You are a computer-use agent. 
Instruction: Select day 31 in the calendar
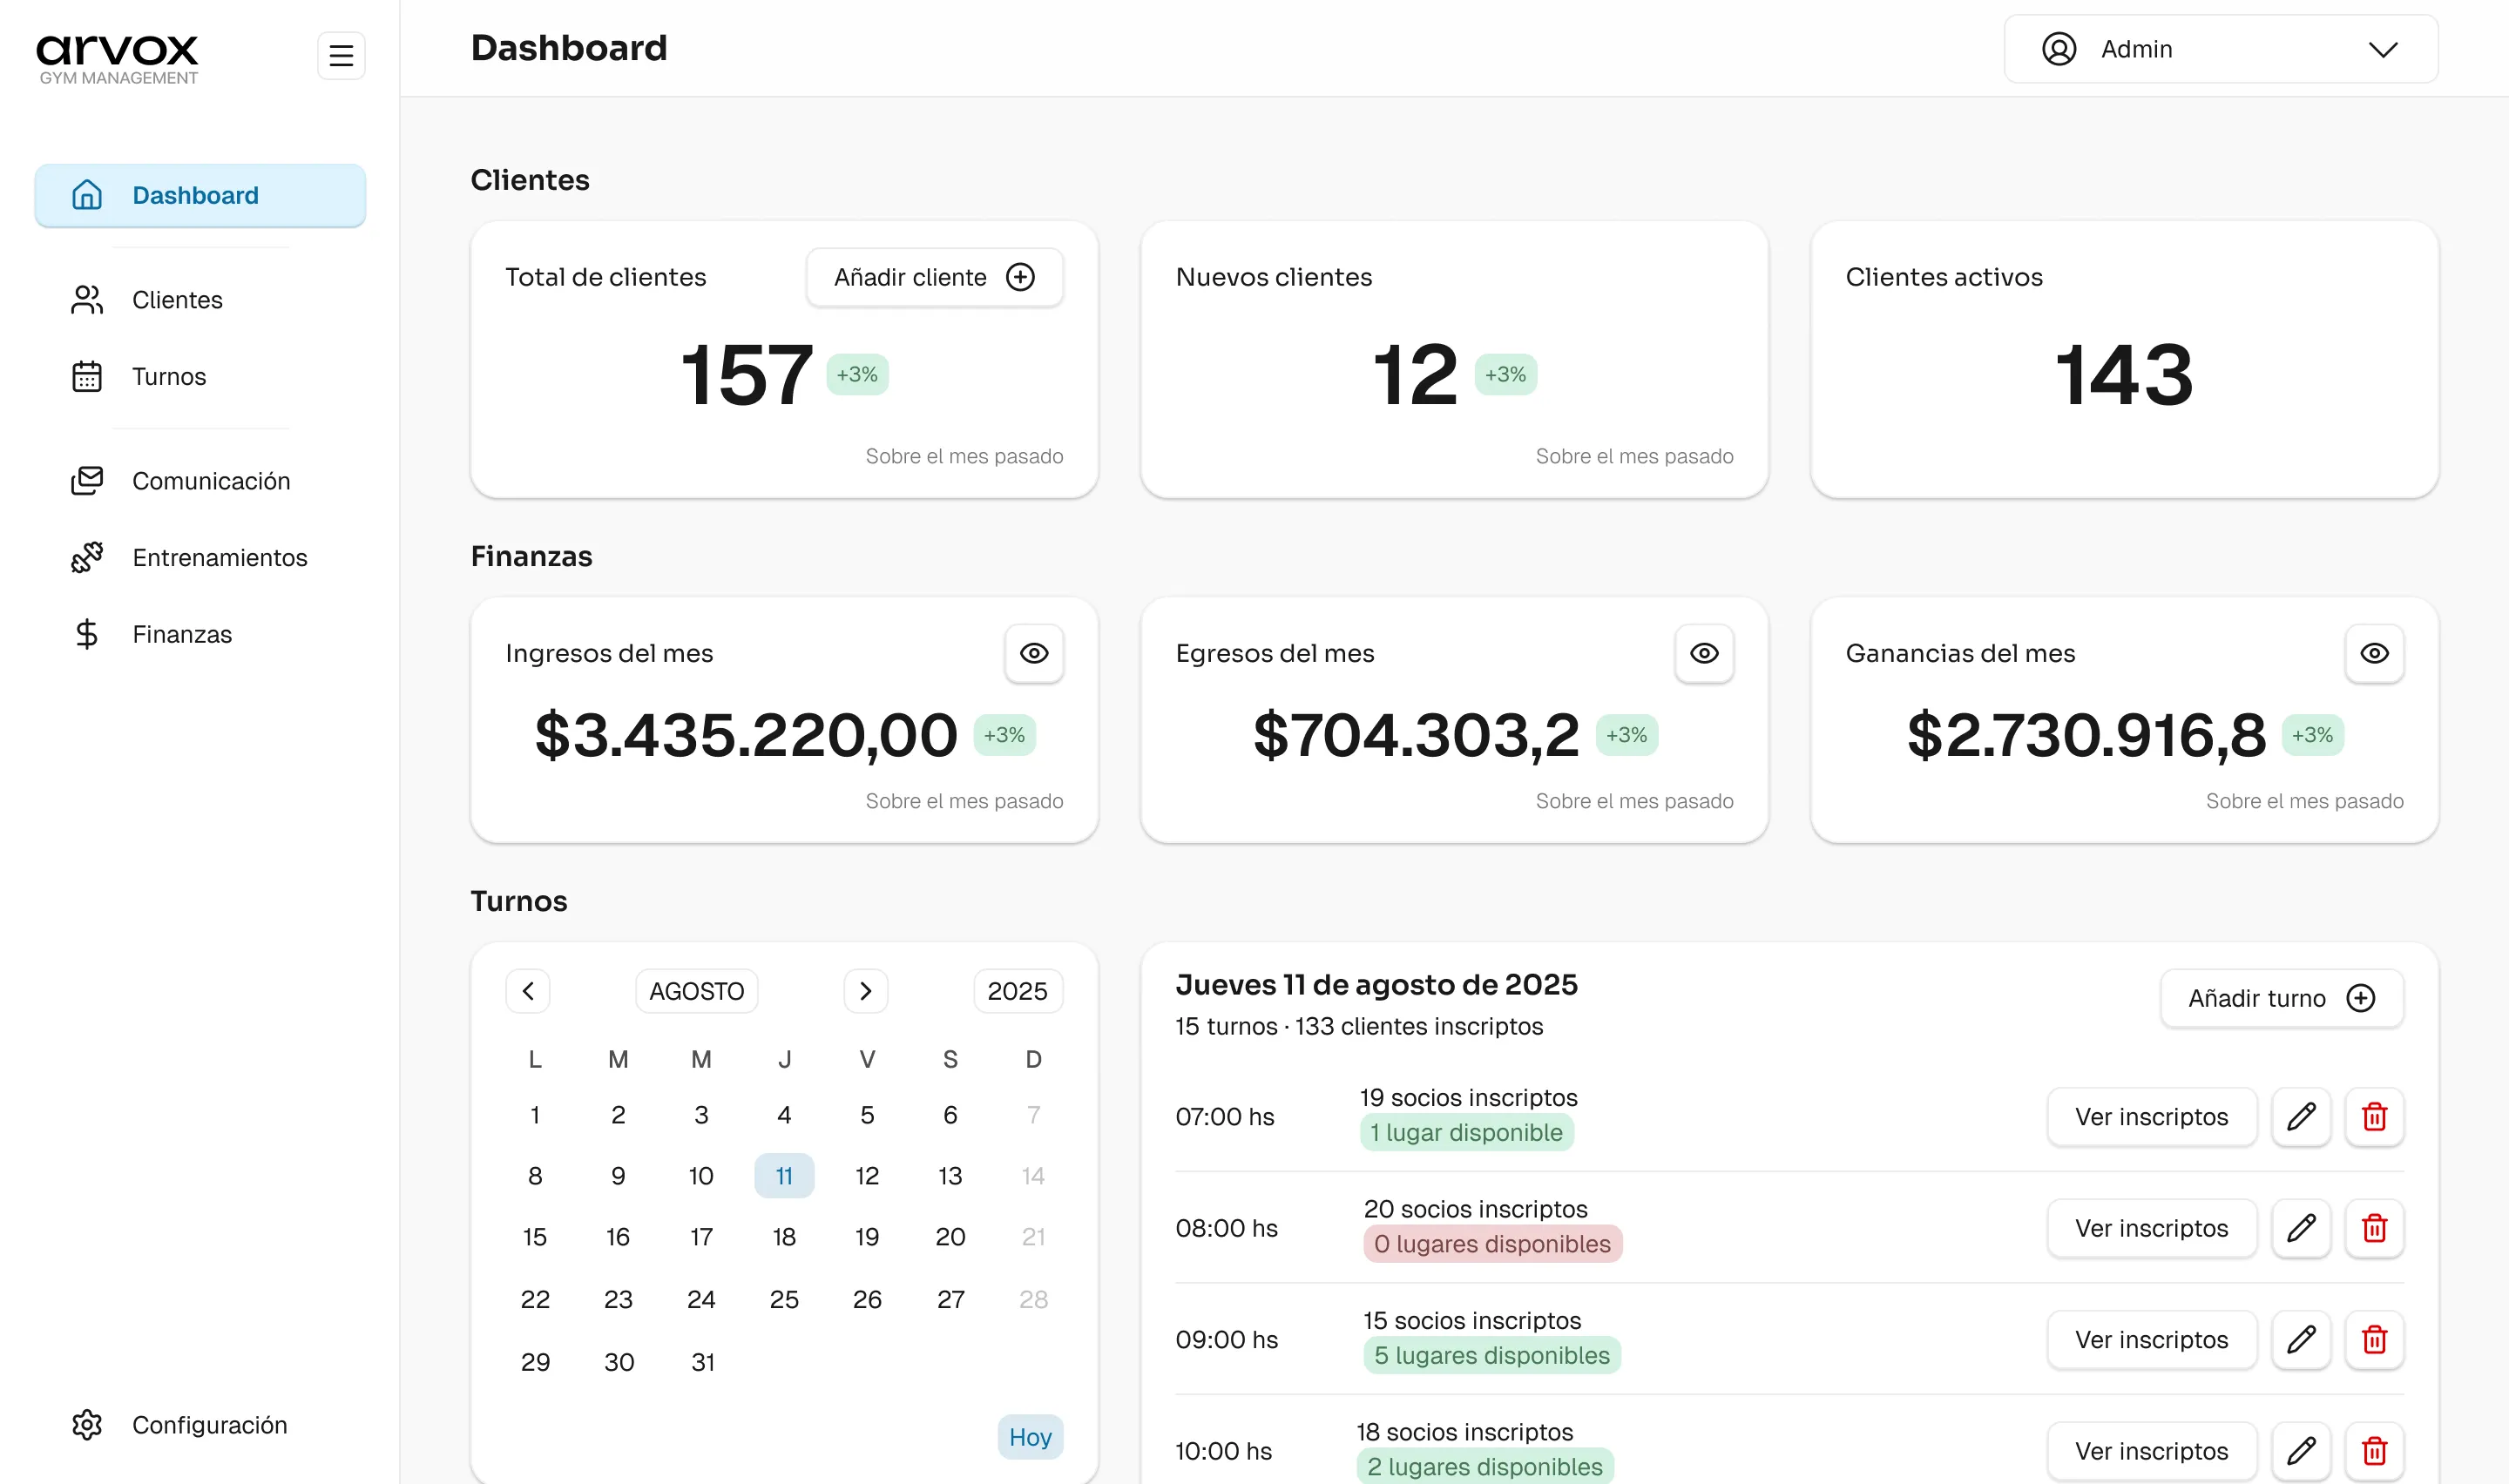pos(702,1362)
